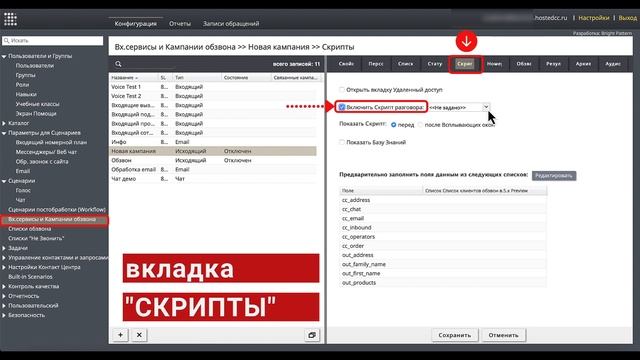Collapse the Сценарии tree section
Viewport: 640px width, 360px height.
click(4, 181)
